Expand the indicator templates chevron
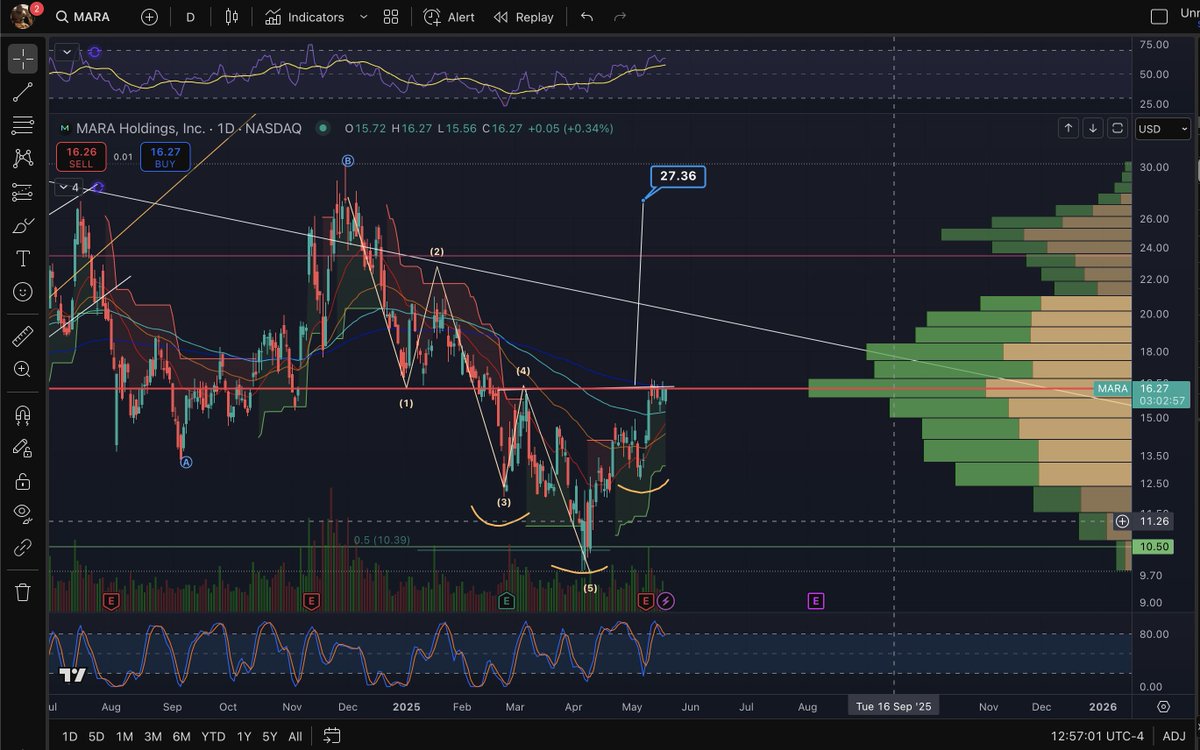 [363, 17]
